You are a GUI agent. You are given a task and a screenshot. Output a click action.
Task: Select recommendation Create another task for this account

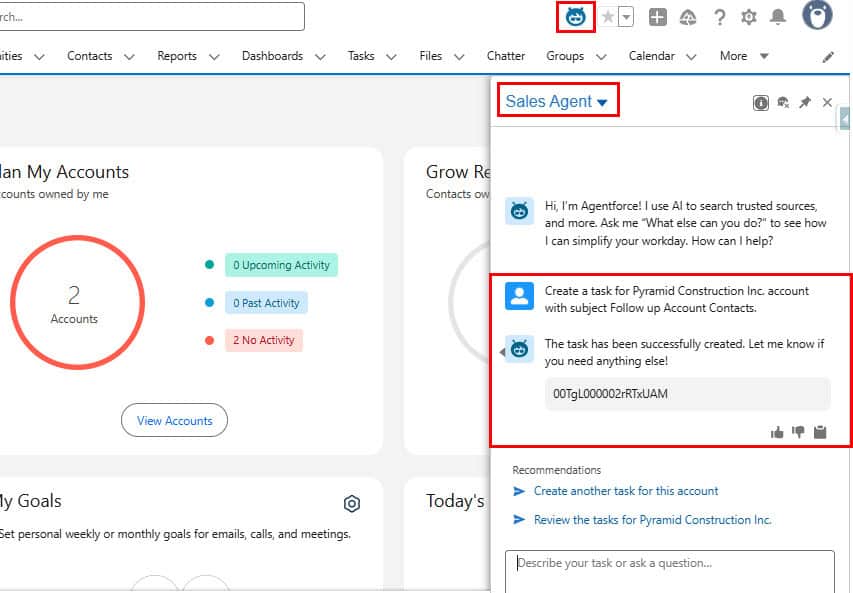[626, 491]
